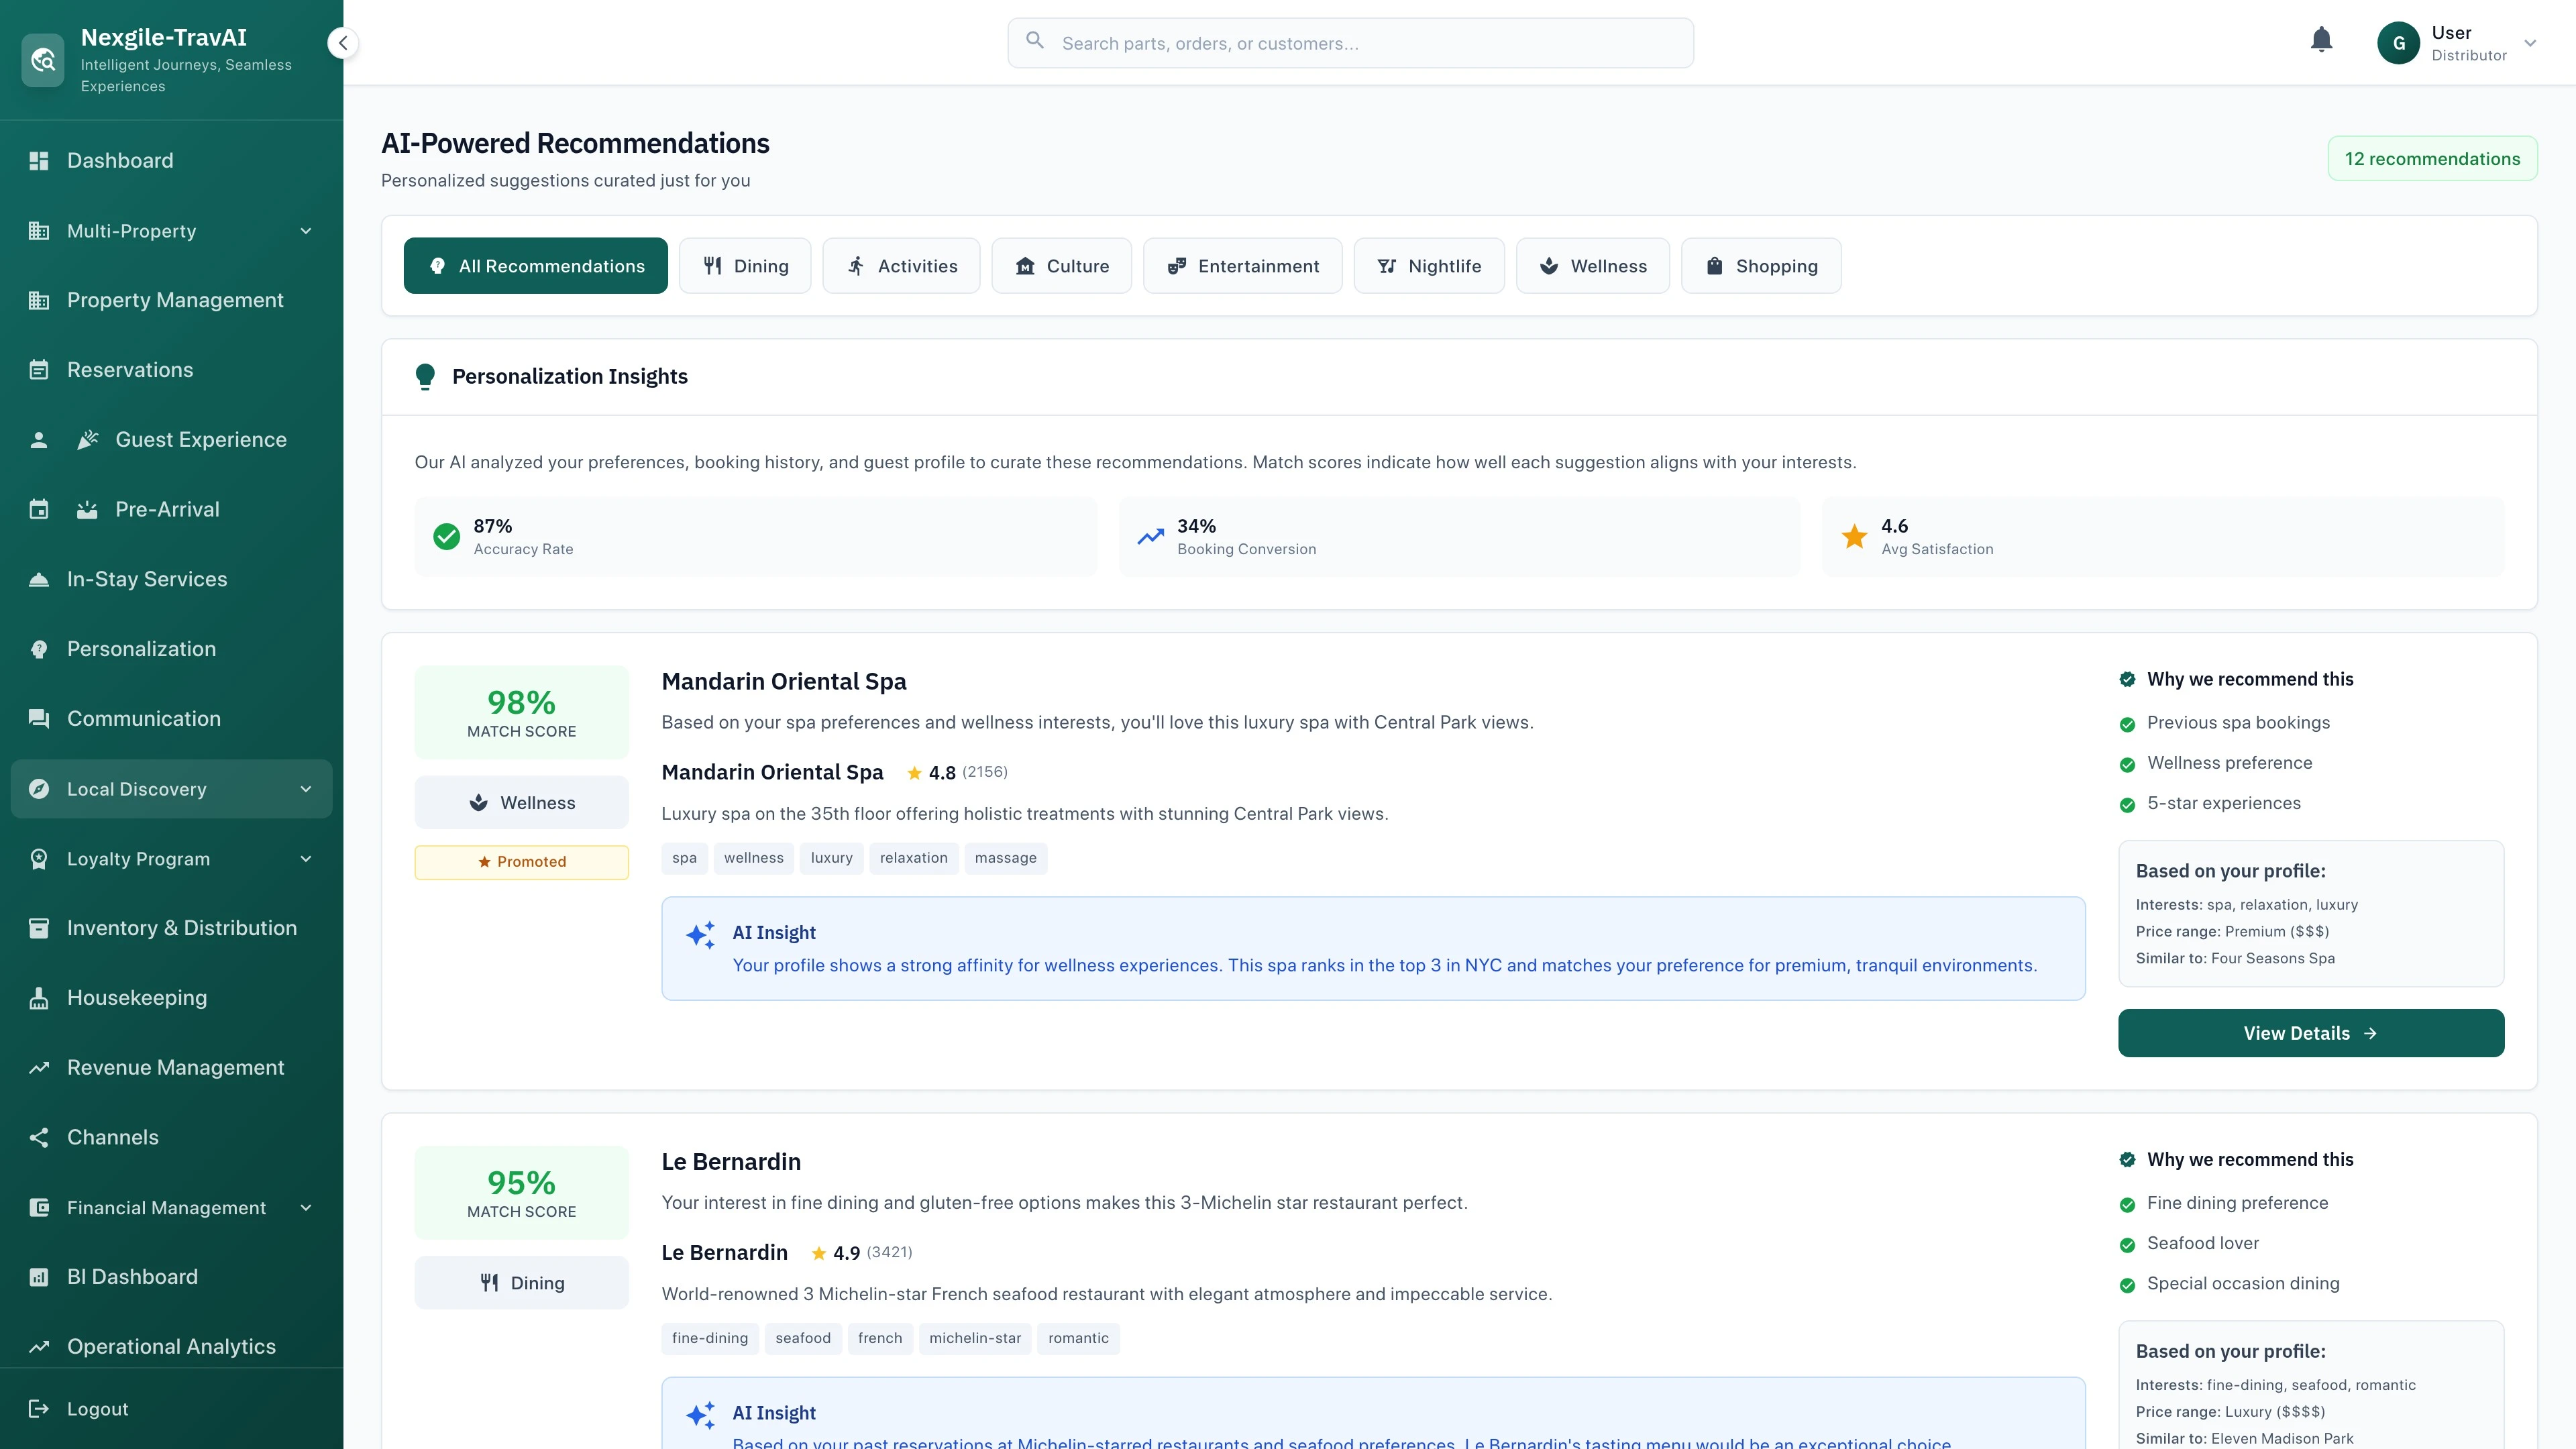Filter by the Wellness category tab
This screenshot has width=2576, height=1449.
[x=1592, y=266]
